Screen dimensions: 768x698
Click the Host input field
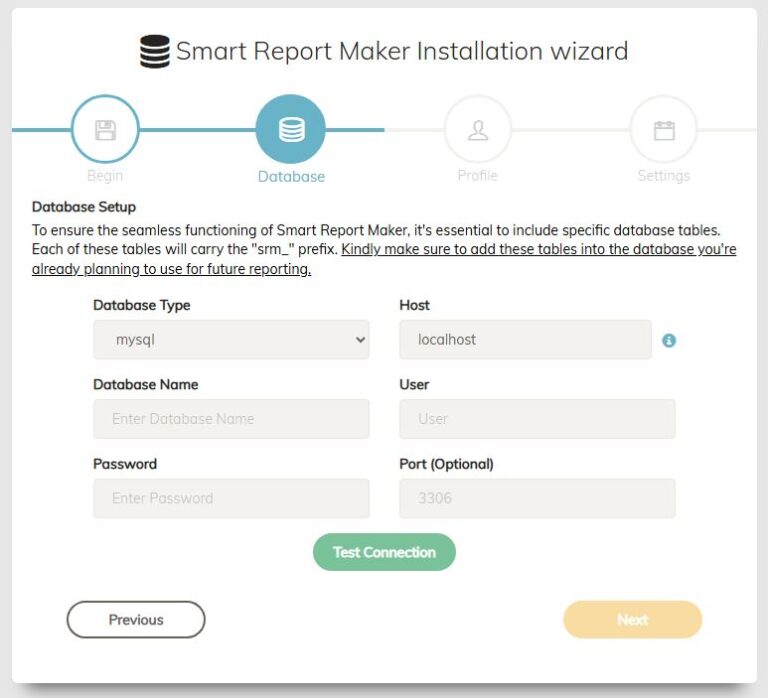tap(525, 339)
